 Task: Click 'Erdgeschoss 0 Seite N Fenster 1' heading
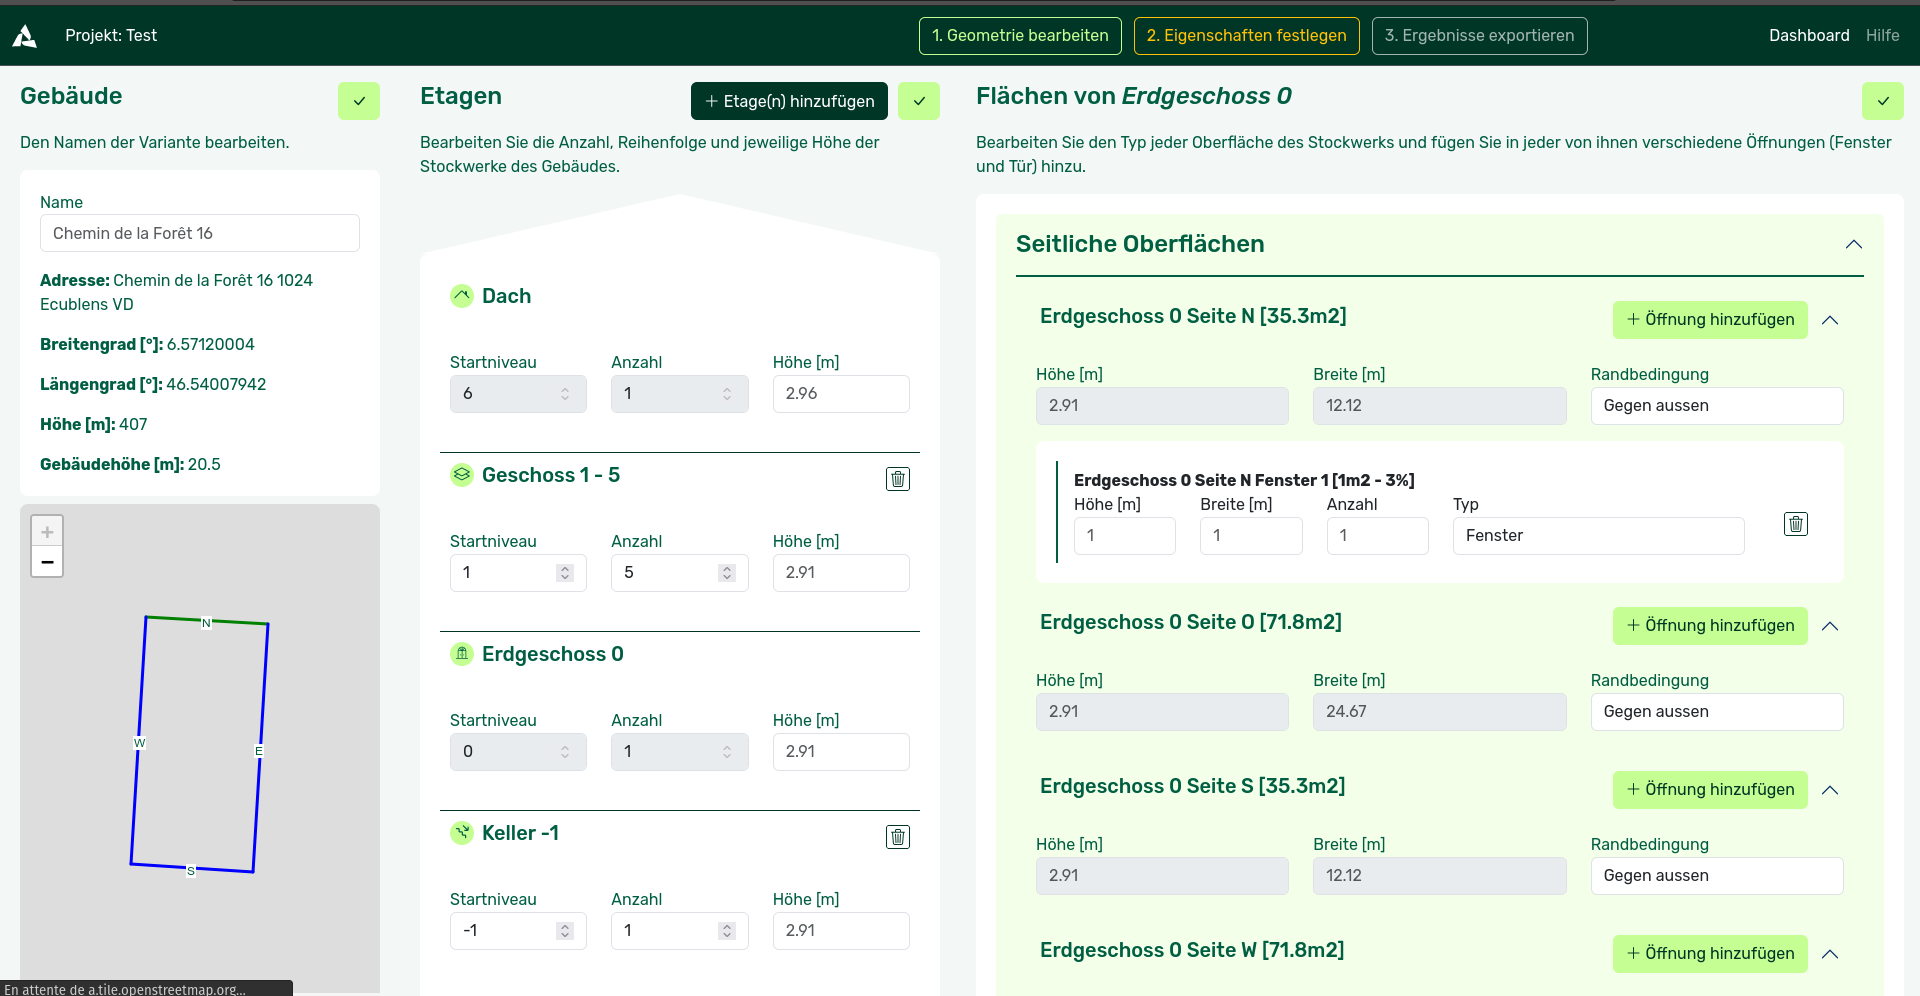click(x=1244, y=480)
